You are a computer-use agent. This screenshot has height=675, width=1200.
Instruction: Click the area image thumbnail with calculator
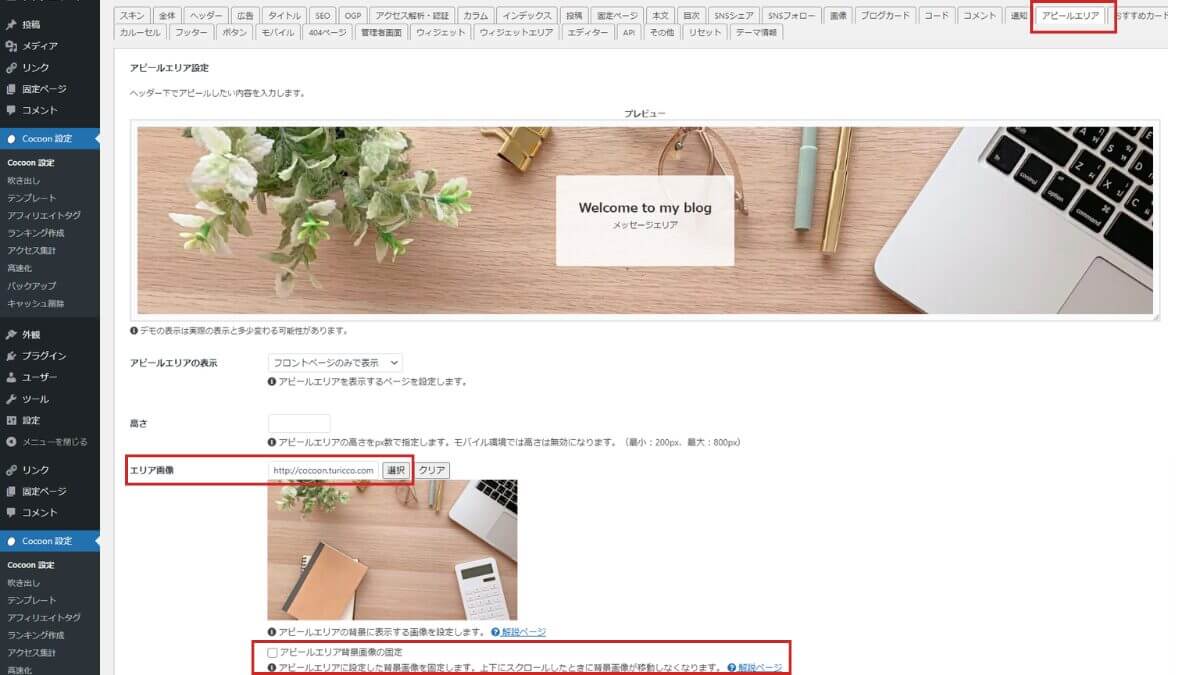pyautogui.click(x=392, y=550)
